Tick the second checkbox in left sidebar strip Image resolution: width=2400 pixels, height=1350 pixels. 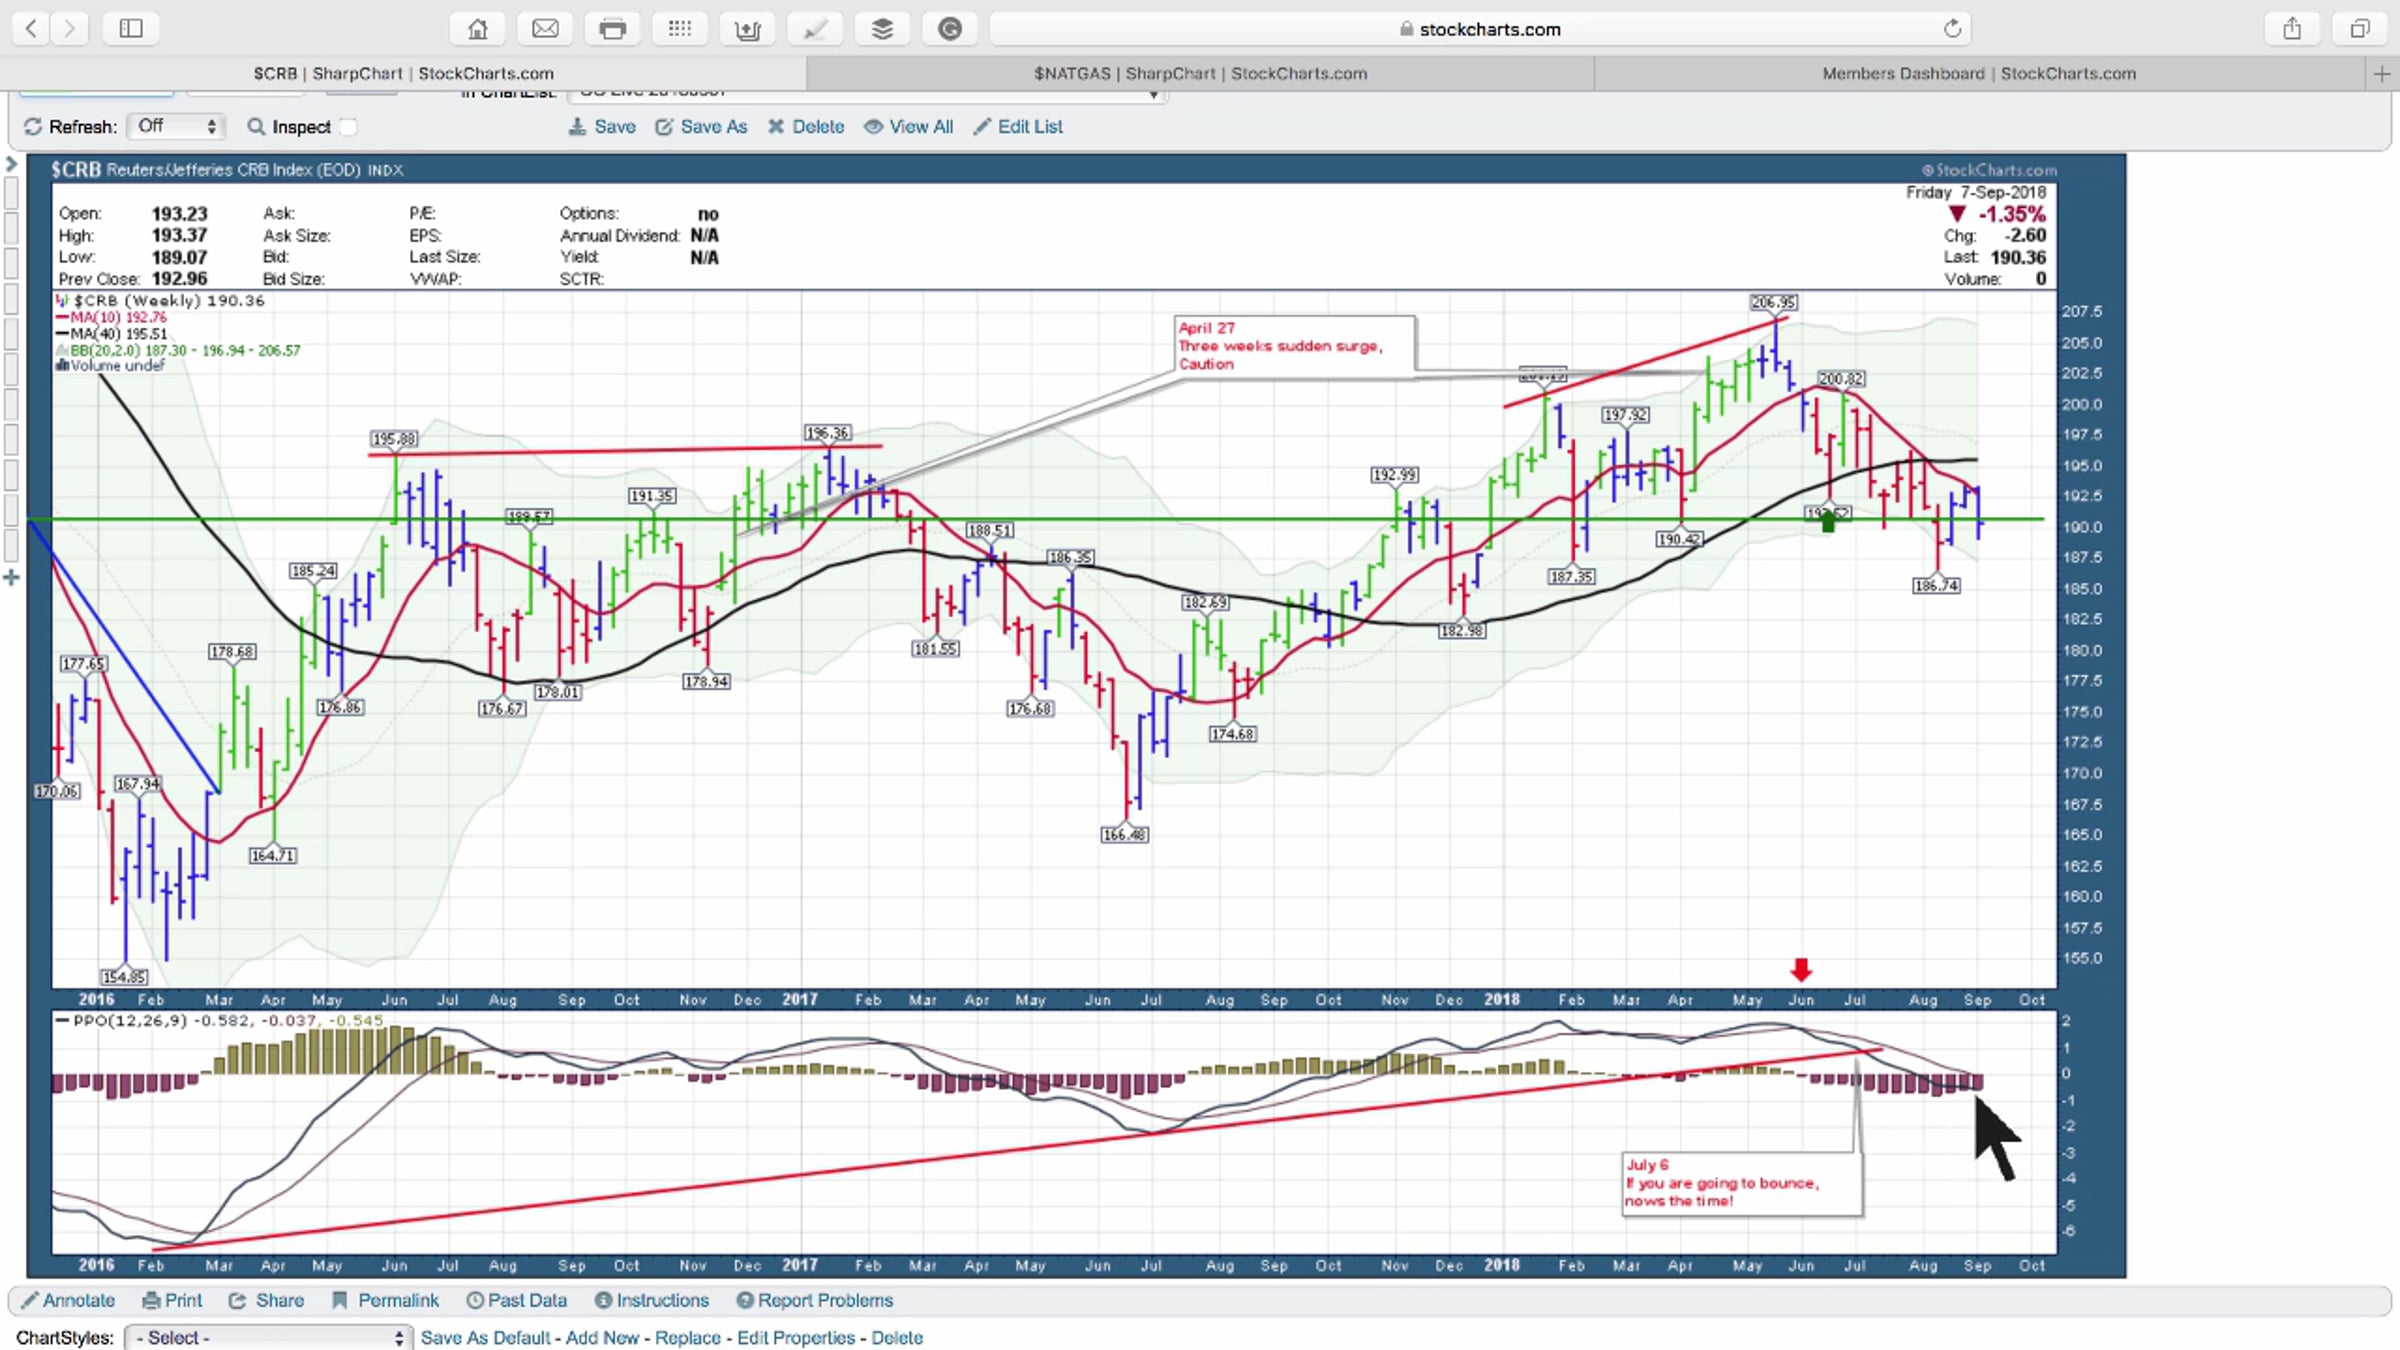11,227
